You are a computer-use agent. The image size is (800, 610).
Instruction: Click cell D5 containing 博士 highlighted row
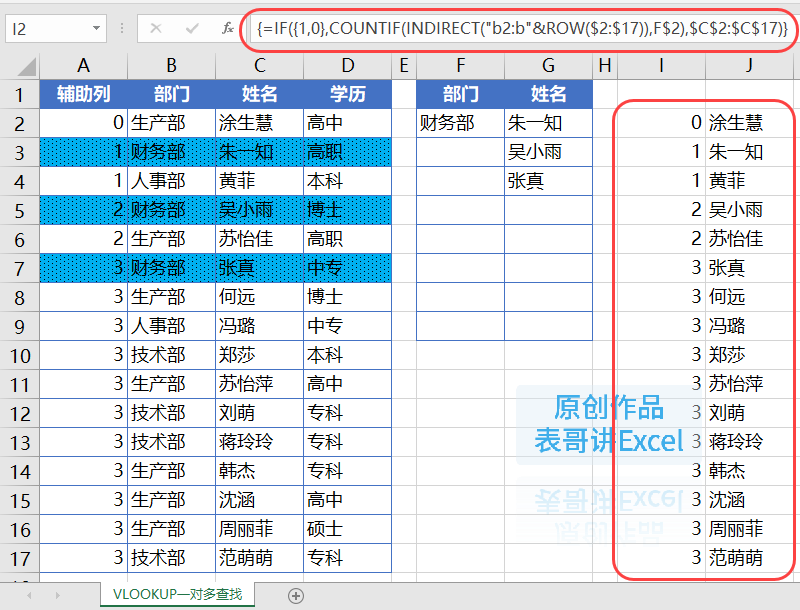point(347,210)
